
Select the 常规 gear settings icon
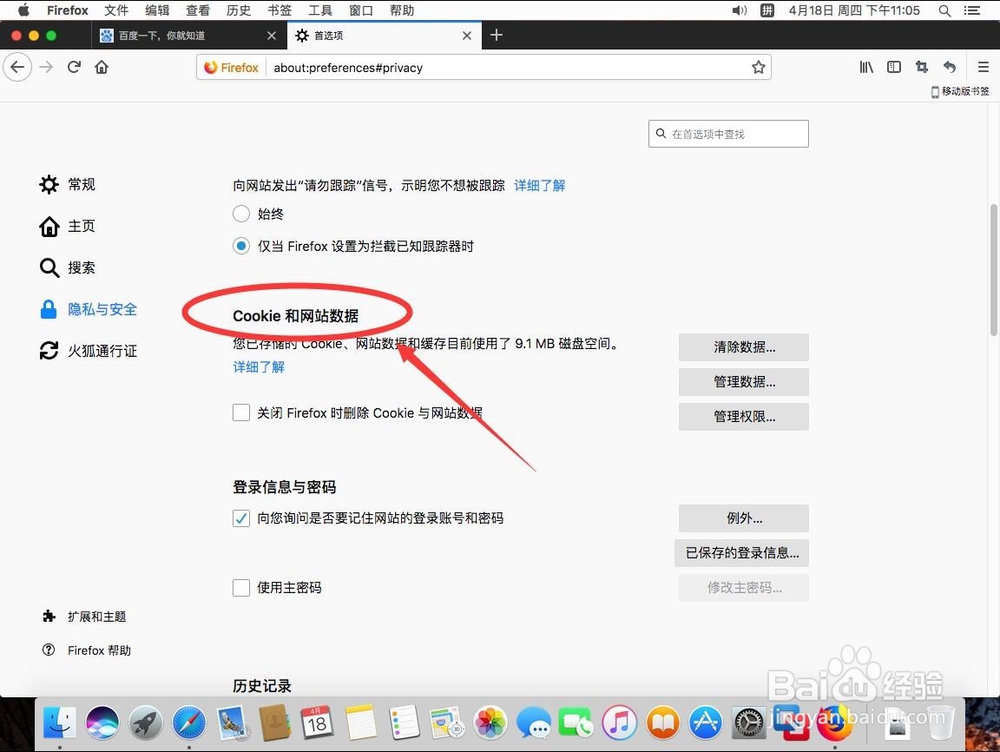48,184
